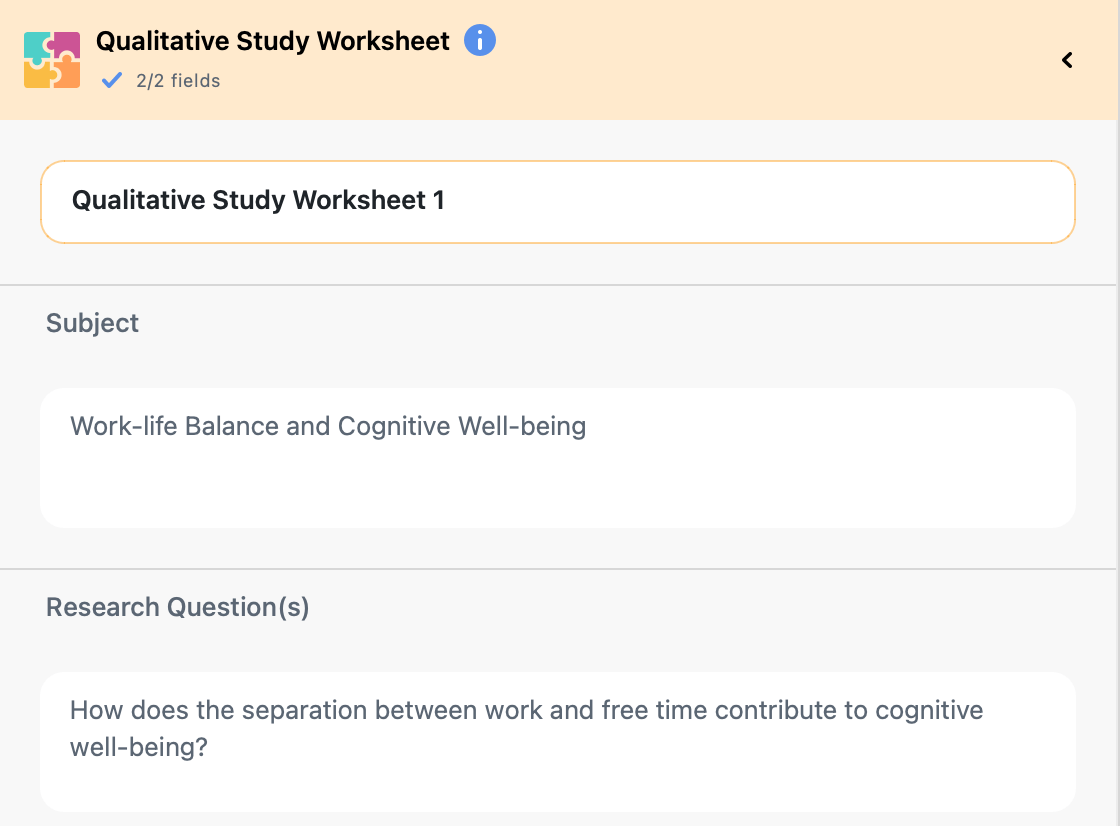Click the number 1 in the worksheet name
This screenshot has height=826, width=1120.
coord(438,201)
